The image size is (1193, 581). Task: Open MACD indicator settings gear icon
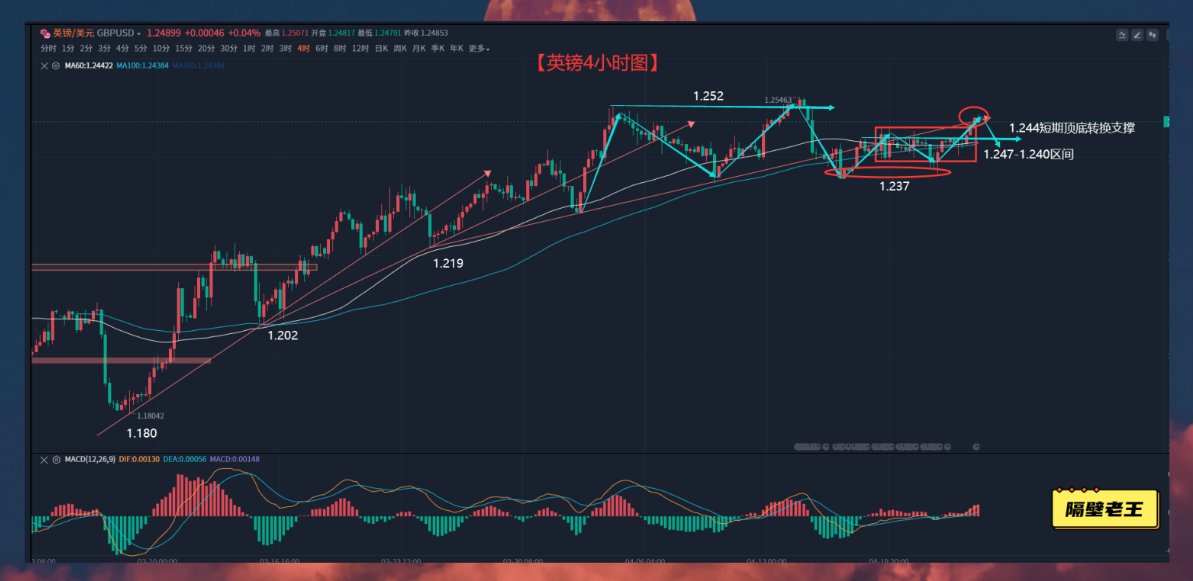[54, 460]
